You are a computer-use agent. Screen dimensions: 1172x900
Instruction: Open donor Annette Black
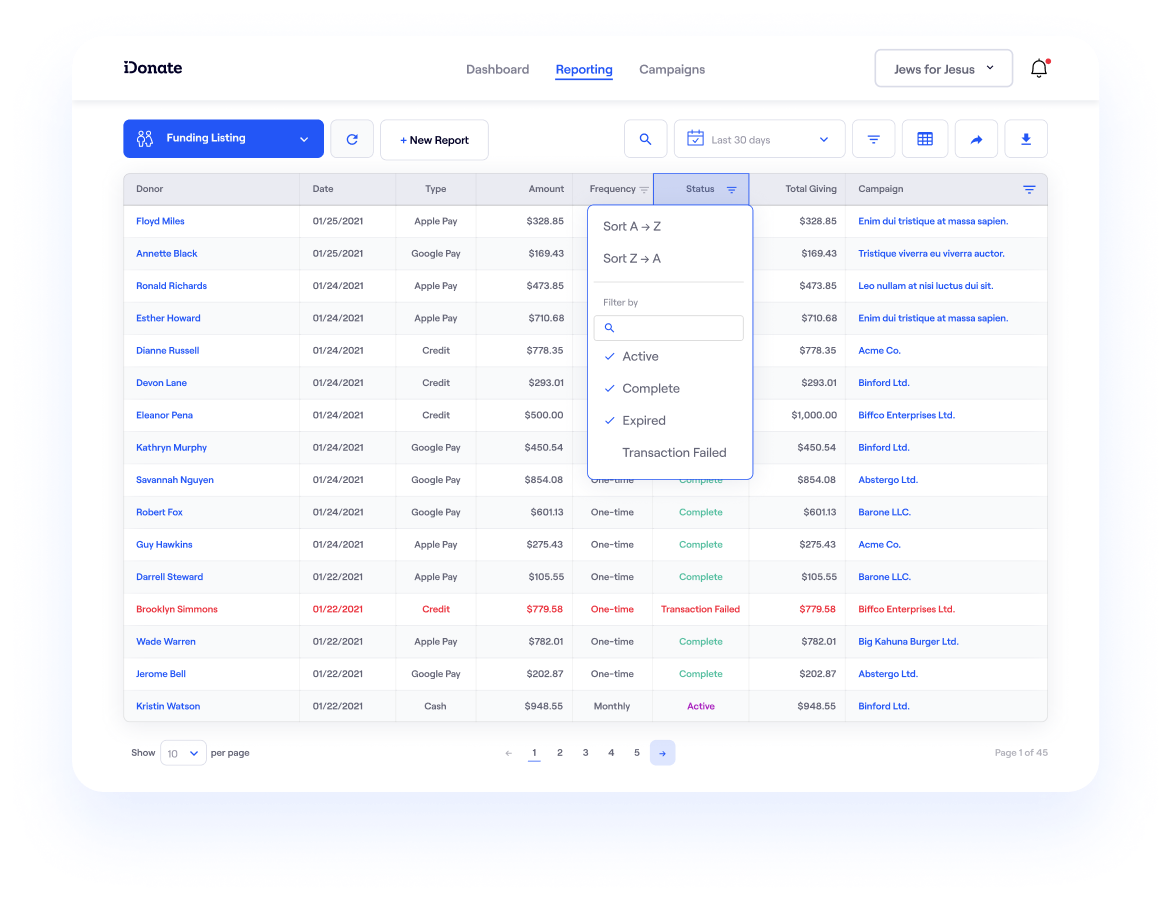pyautogui.click(x=167, y=253)
